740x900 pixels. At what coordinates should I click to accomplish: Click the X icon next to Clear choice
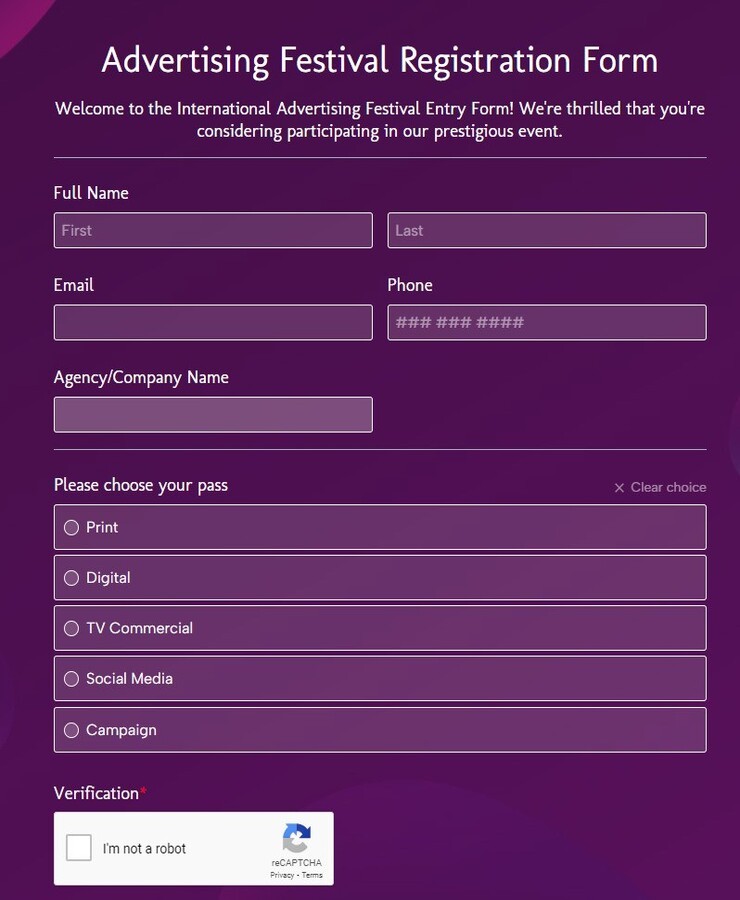[618, 487]
